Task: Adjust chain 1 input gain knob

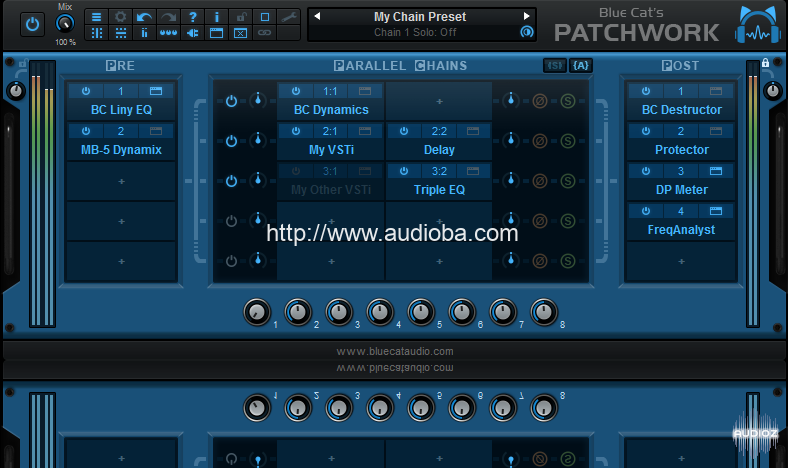Action: point(258,100)
